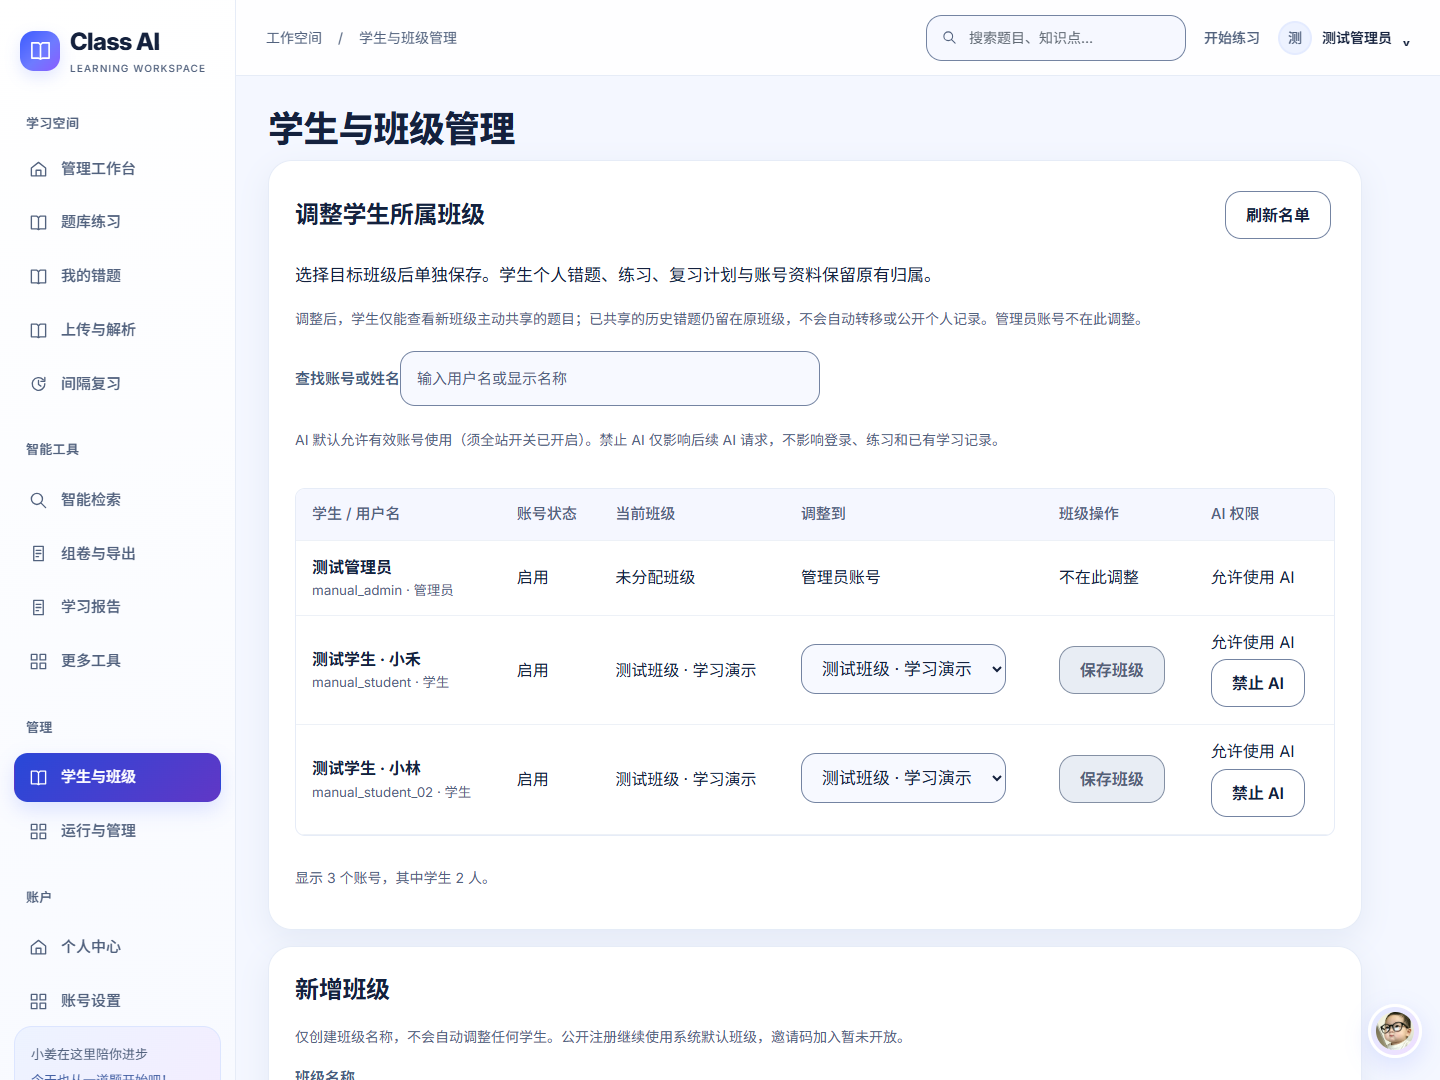Click the 新增班级 section heading

(x=342, y=989)
